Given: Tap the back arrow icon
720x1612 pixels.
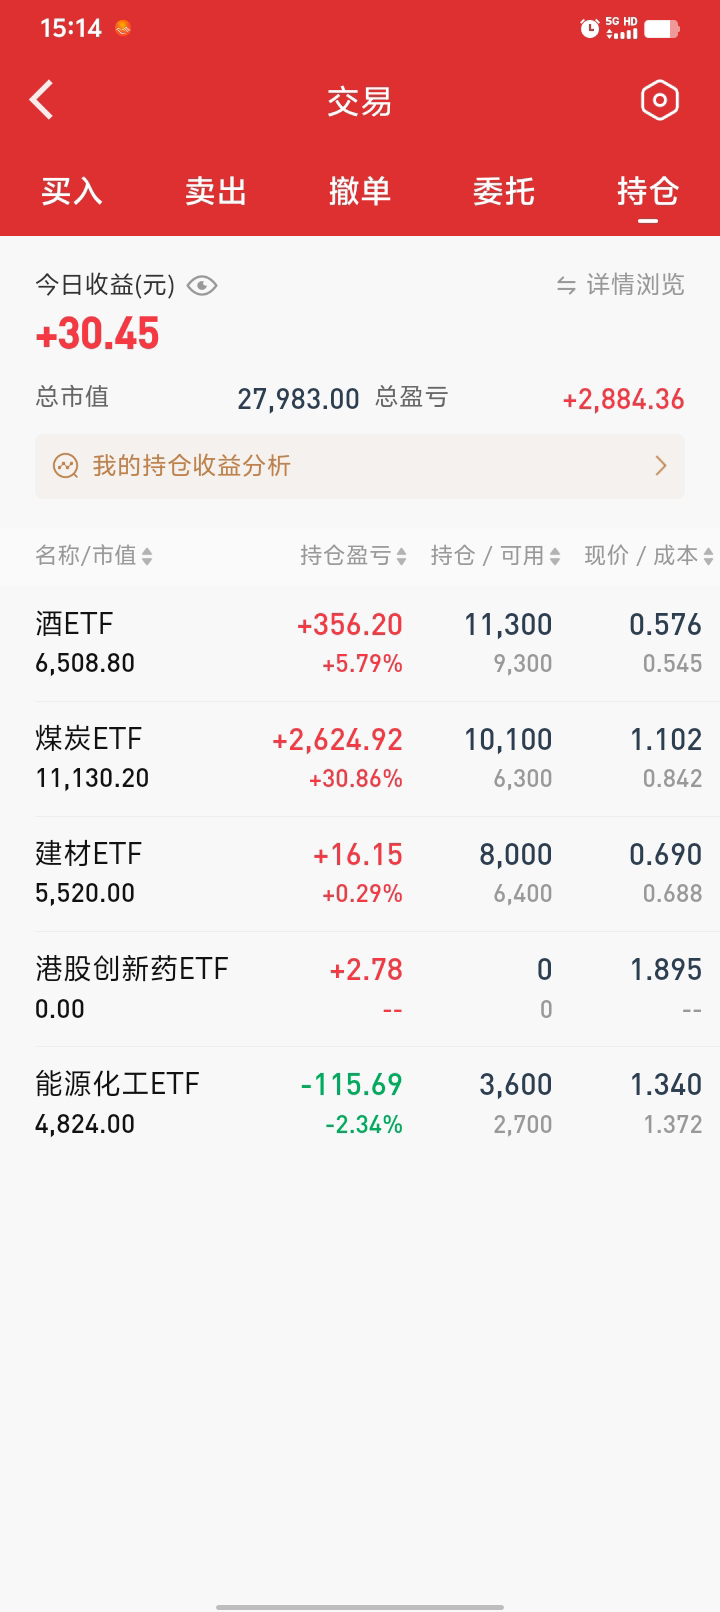Looking at the screenshot, I should [x=42, y=100].
